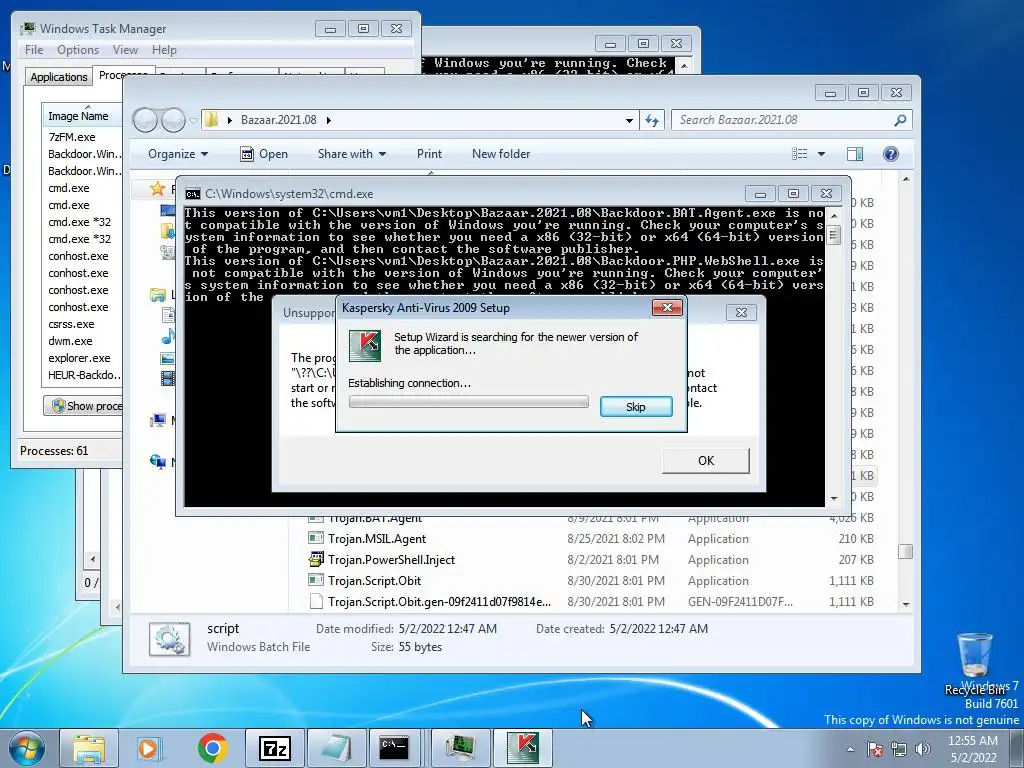Click the change view icon in Explorer

click(x=799, y=153)
